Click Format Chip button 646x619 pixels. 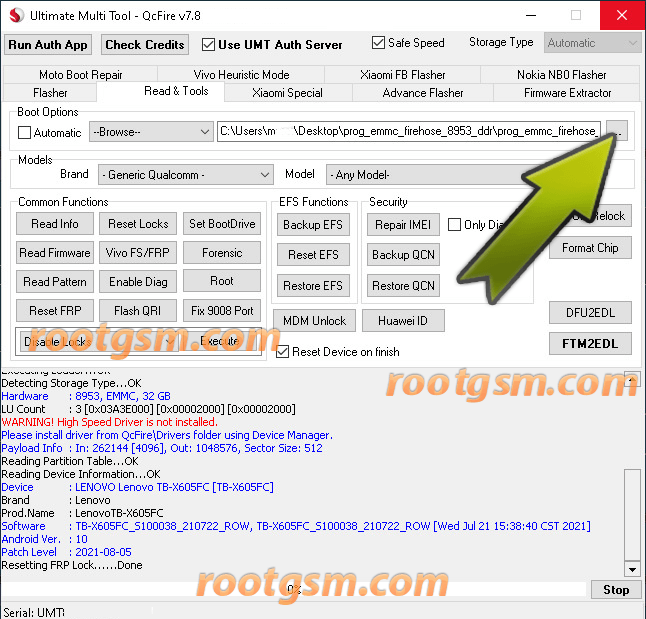click(x=590, y=248)
